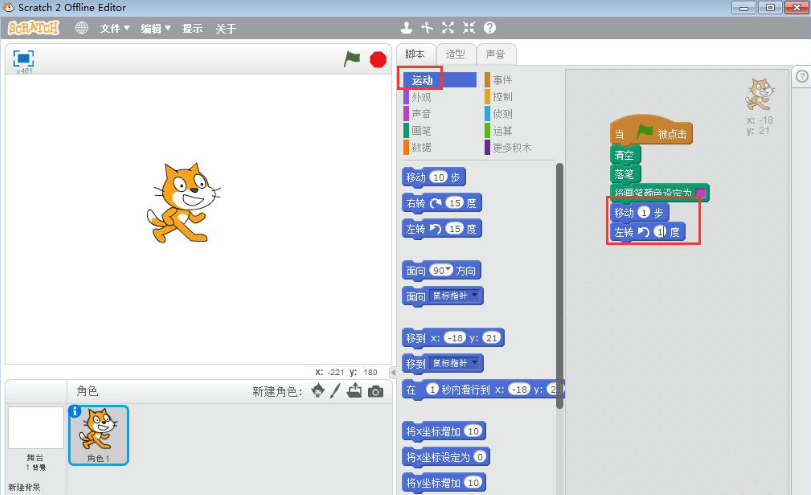Edit seconds value in 秒内滑行到 block
This screenshot has height=495, width=811.
[432, 389]
